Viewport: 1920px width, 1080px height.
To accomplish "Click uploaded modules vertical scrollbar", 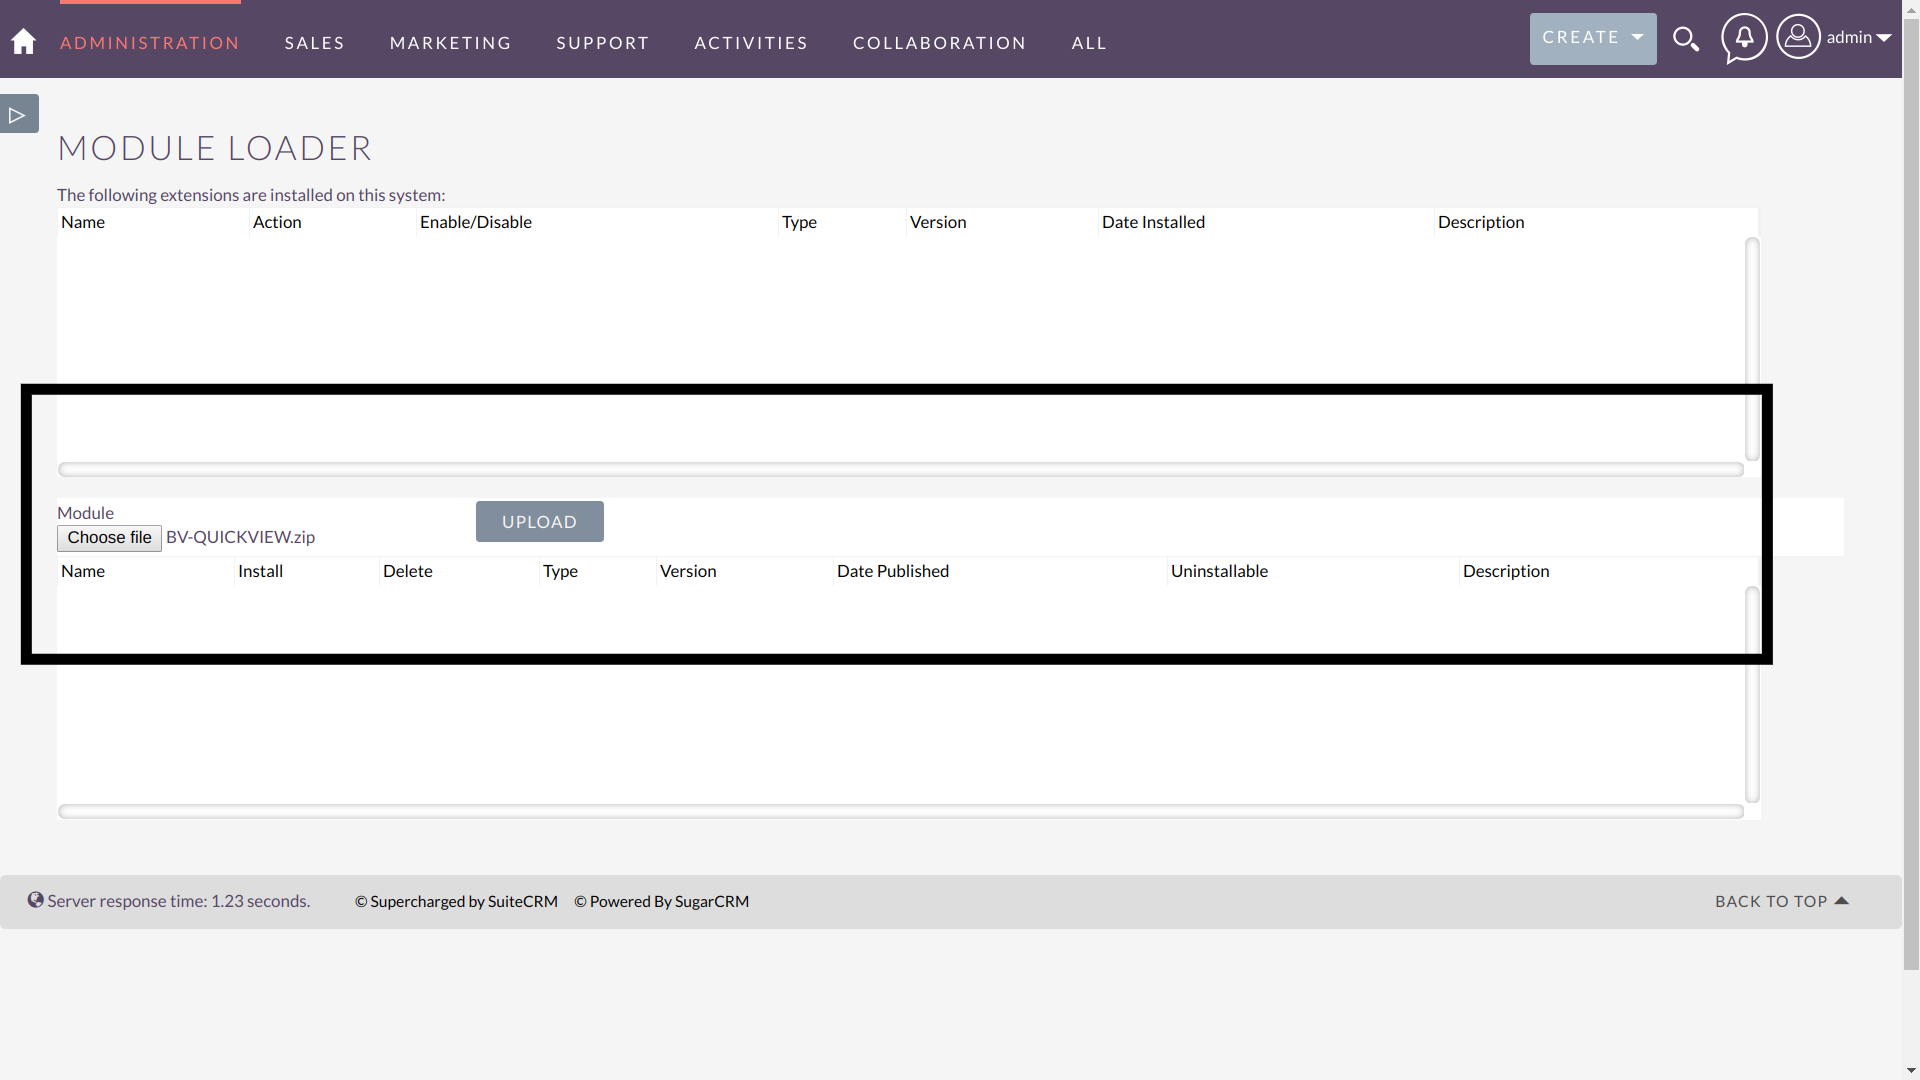I will pyautogui.click(x=1752, y=695).
